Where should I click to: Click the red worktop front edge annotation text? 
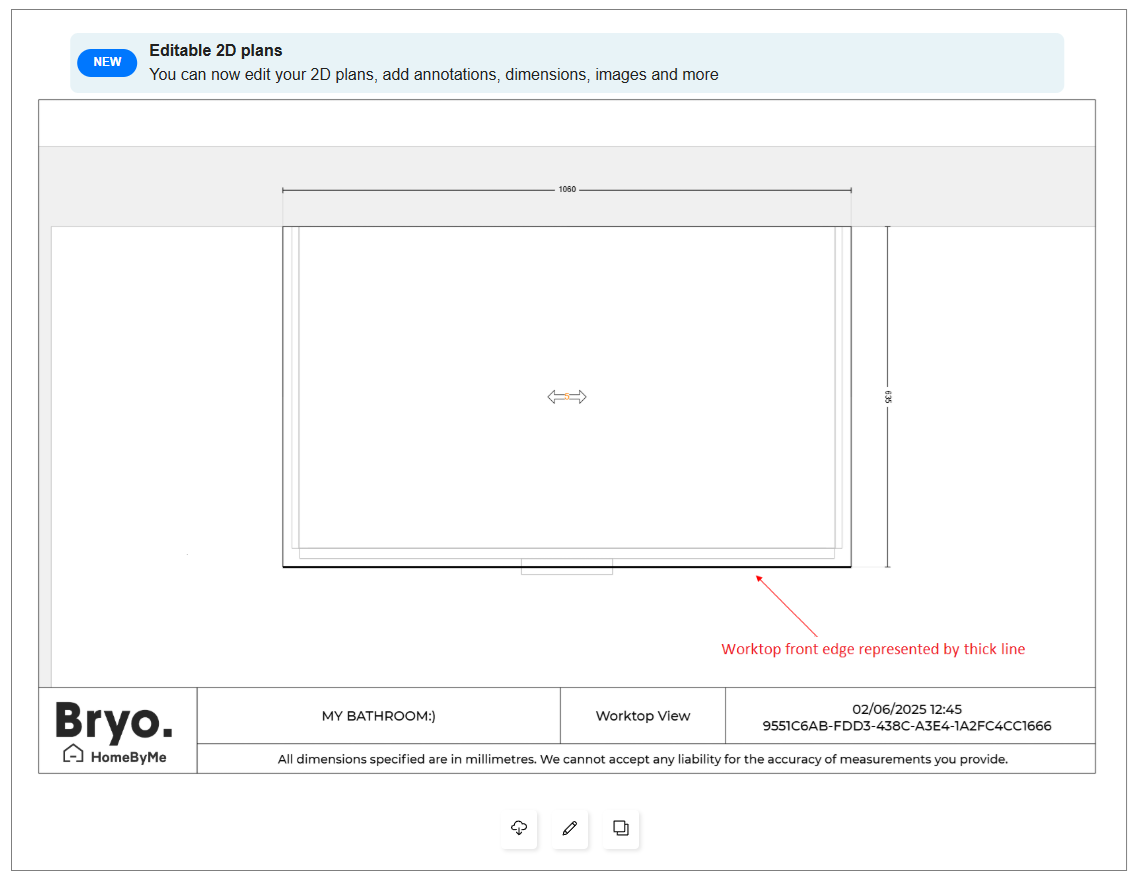coord(873,649)
